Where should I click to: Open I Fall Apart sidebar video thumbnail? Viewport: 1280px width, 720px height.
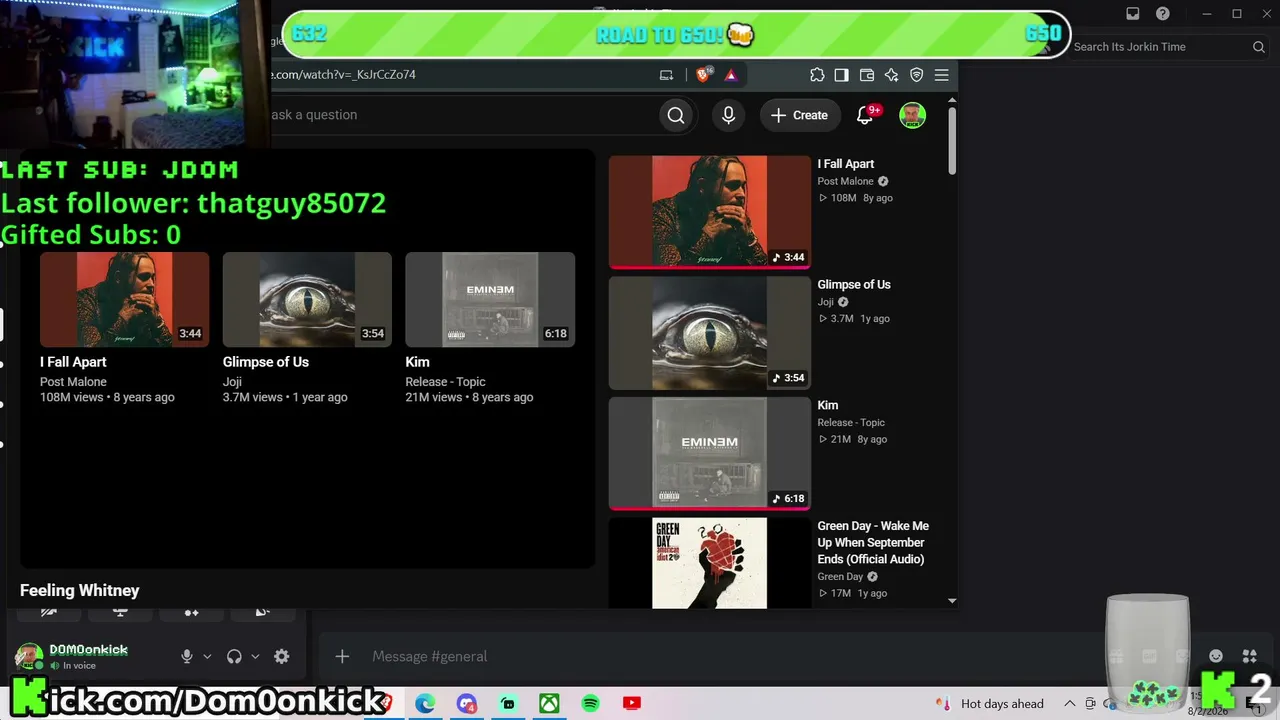(x=710, y=212)
